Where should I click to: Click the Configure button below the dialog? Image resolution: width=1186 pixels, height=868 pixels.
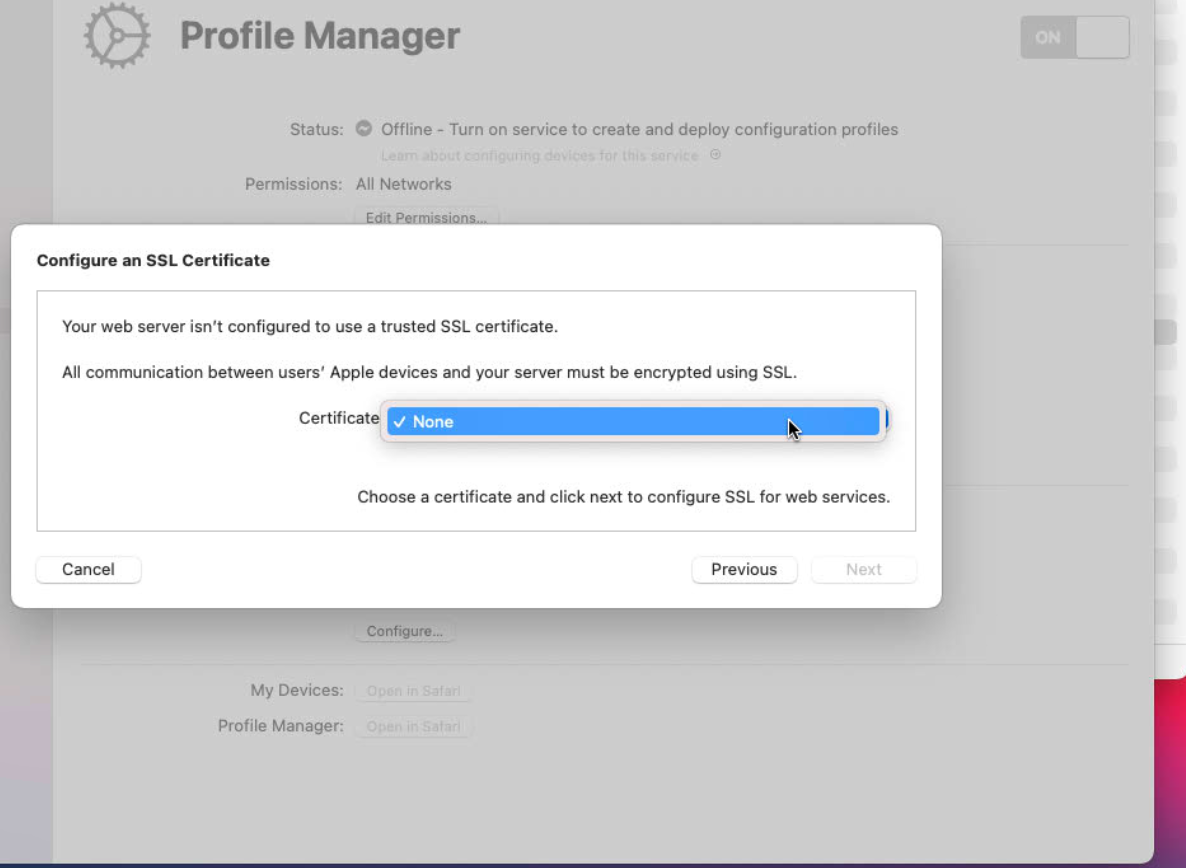pos(404,631)
